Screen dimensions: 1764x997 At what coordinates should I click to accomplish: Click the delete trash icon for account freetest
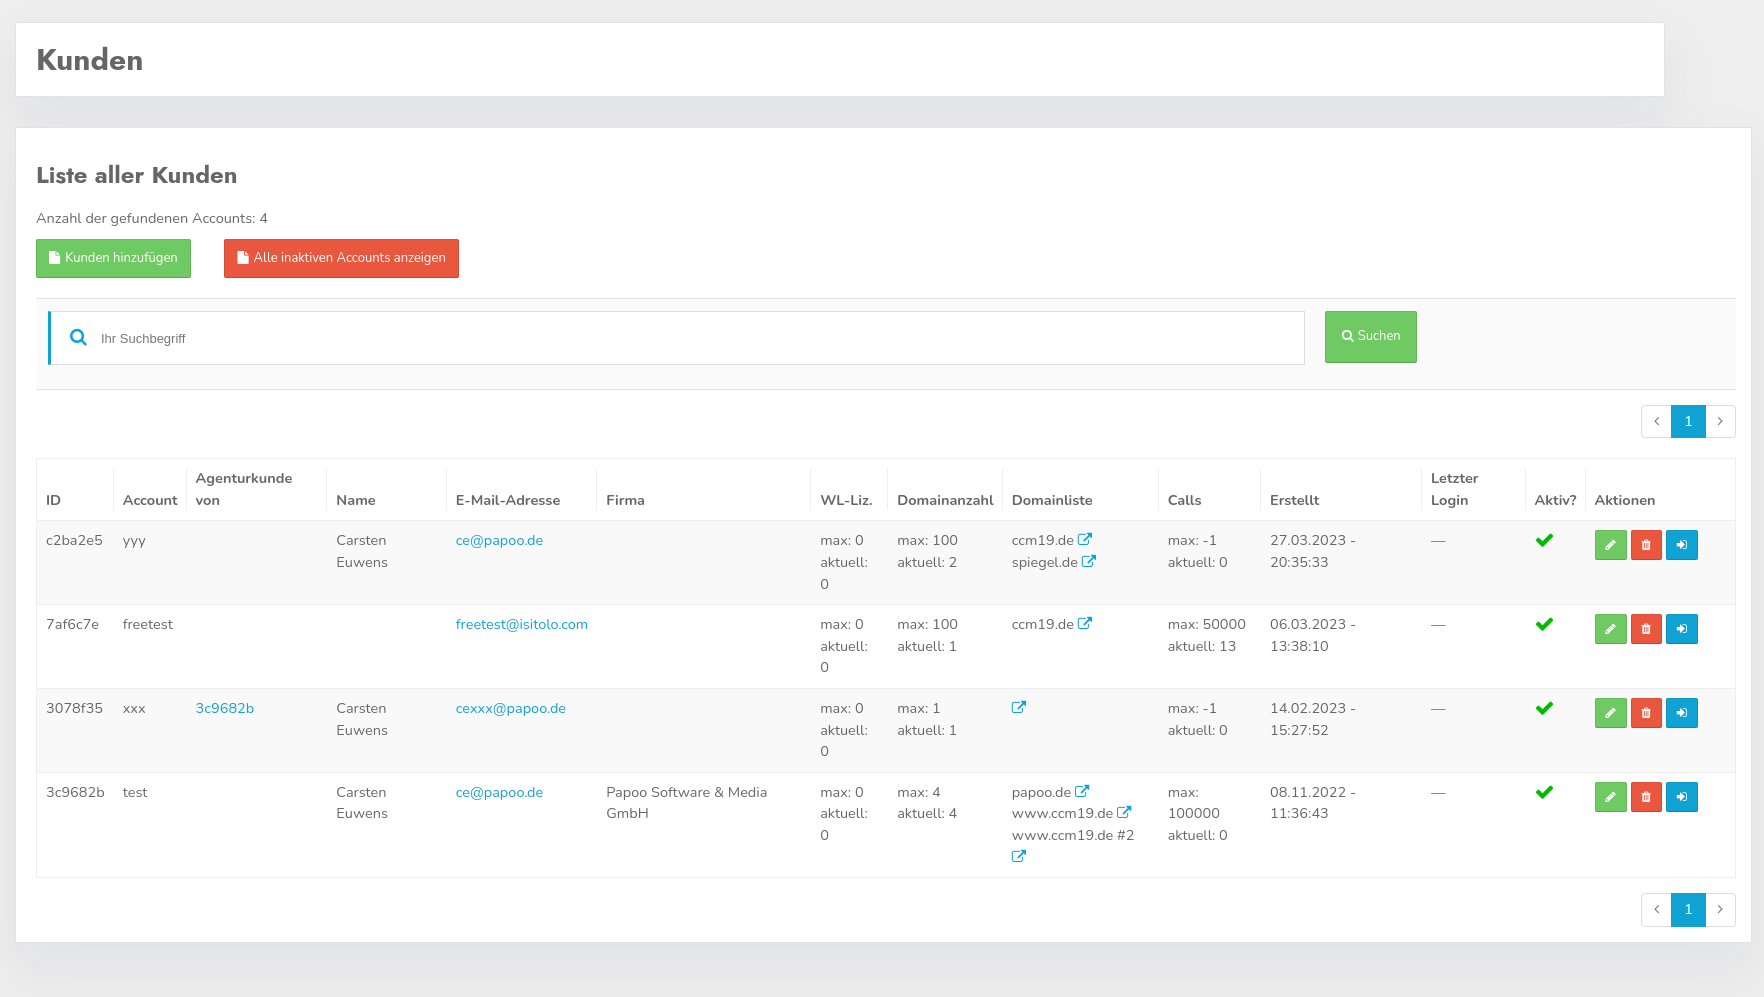pos(1646,629)
